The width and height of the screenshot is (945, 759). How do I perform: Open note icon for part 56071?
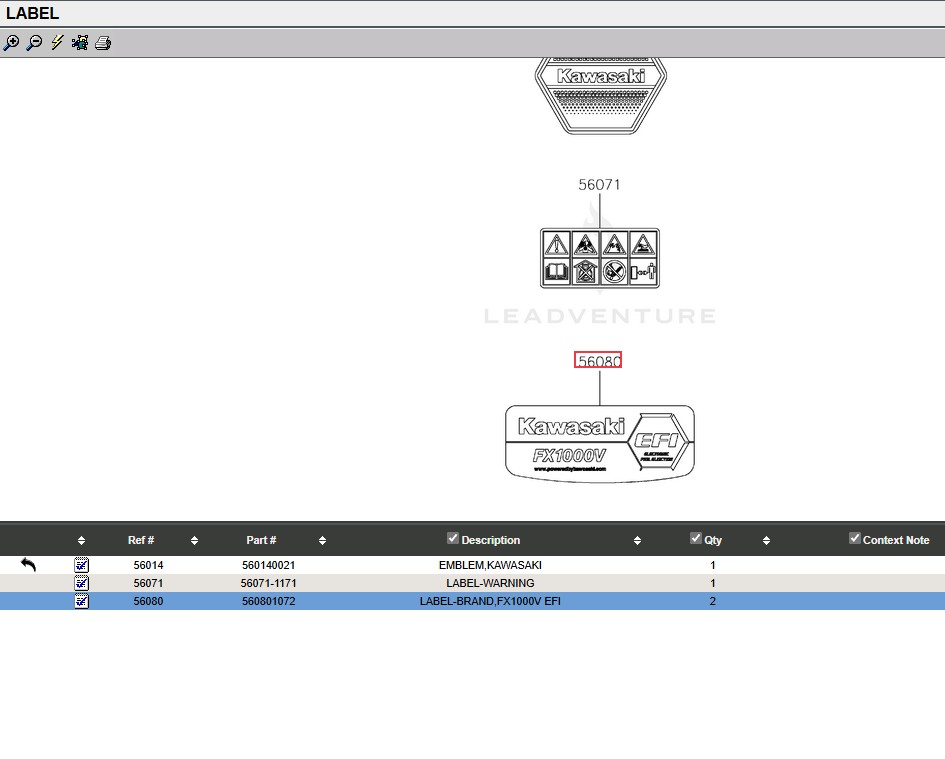(82, 583)
